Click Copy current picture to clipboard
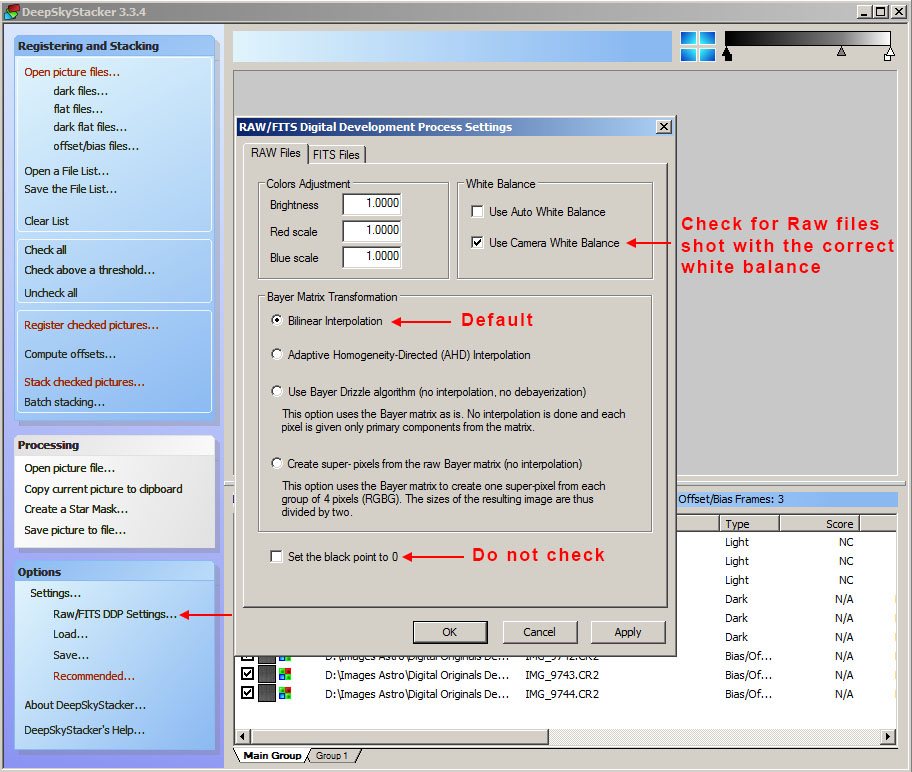 [x=104, y=489]
